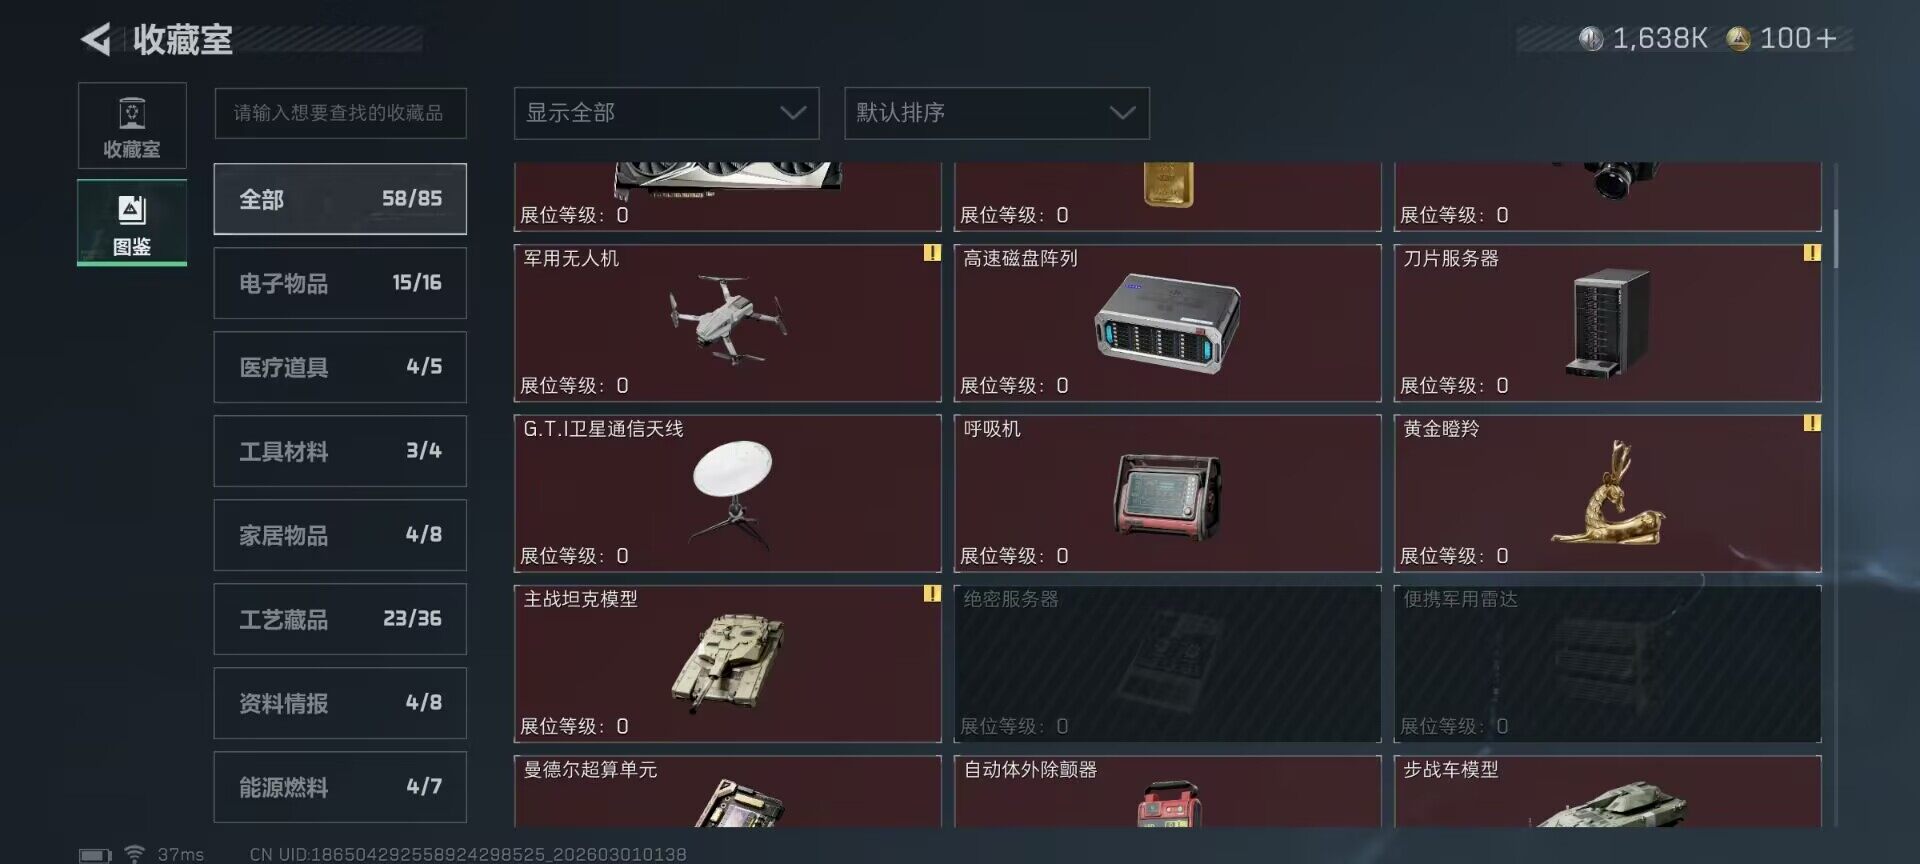Select the 军用无人机 drone item
Viewport: 1920px width, 864px height.
point(728,322)
